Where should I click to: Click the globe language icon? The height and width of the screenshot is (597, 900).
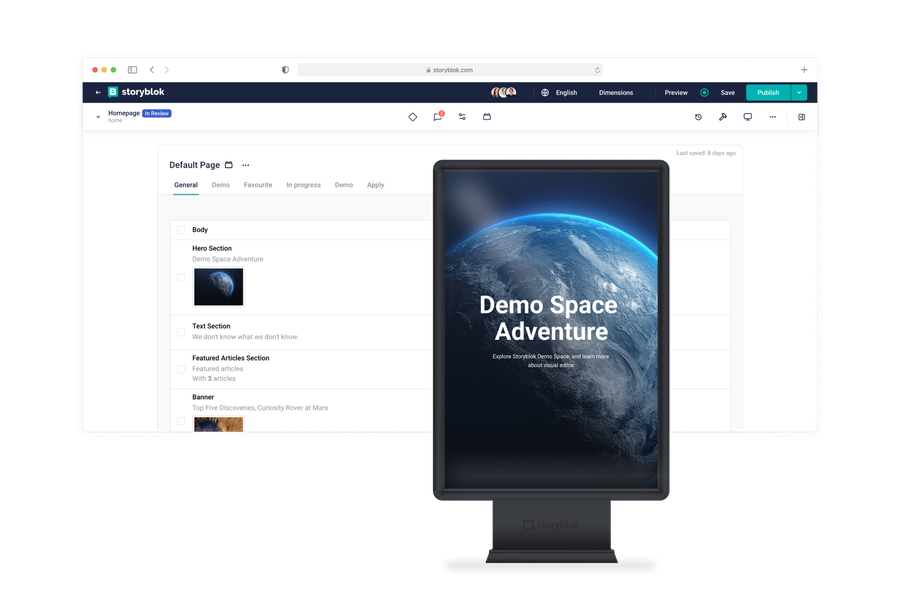545,92
